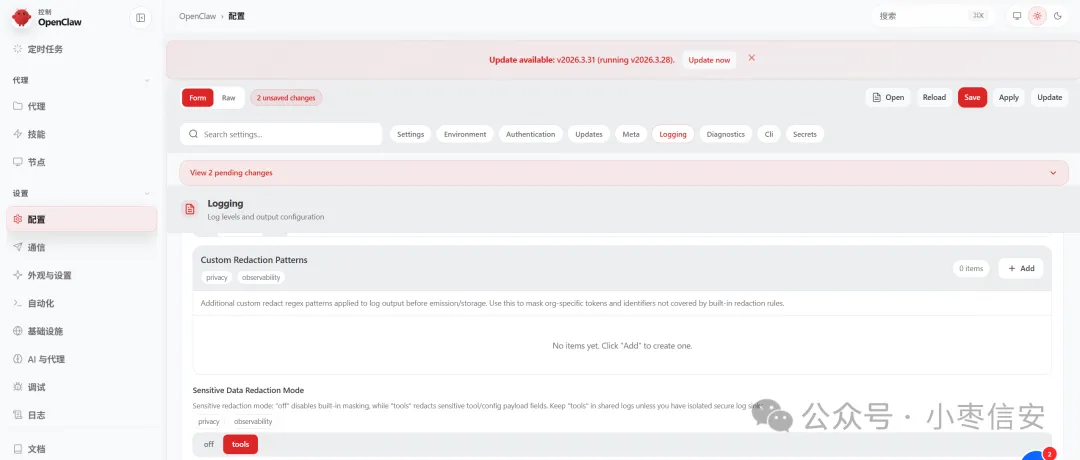Open the Diagnostics tab
1080x460 pixels.
pyautogui.click(x=726, y=134)
